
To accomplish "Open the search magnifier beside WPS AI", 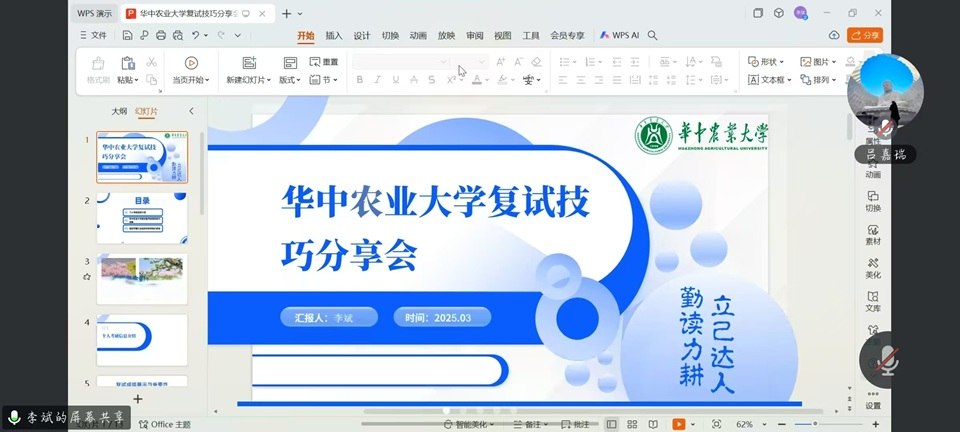I will 652,35.
